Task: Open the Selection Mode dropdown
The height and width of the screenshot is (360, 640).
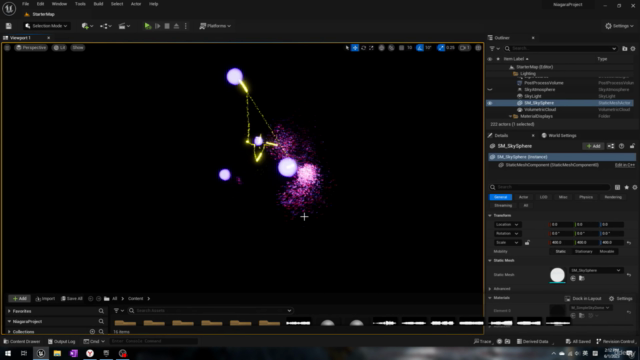Action: [x=46, y=26]
